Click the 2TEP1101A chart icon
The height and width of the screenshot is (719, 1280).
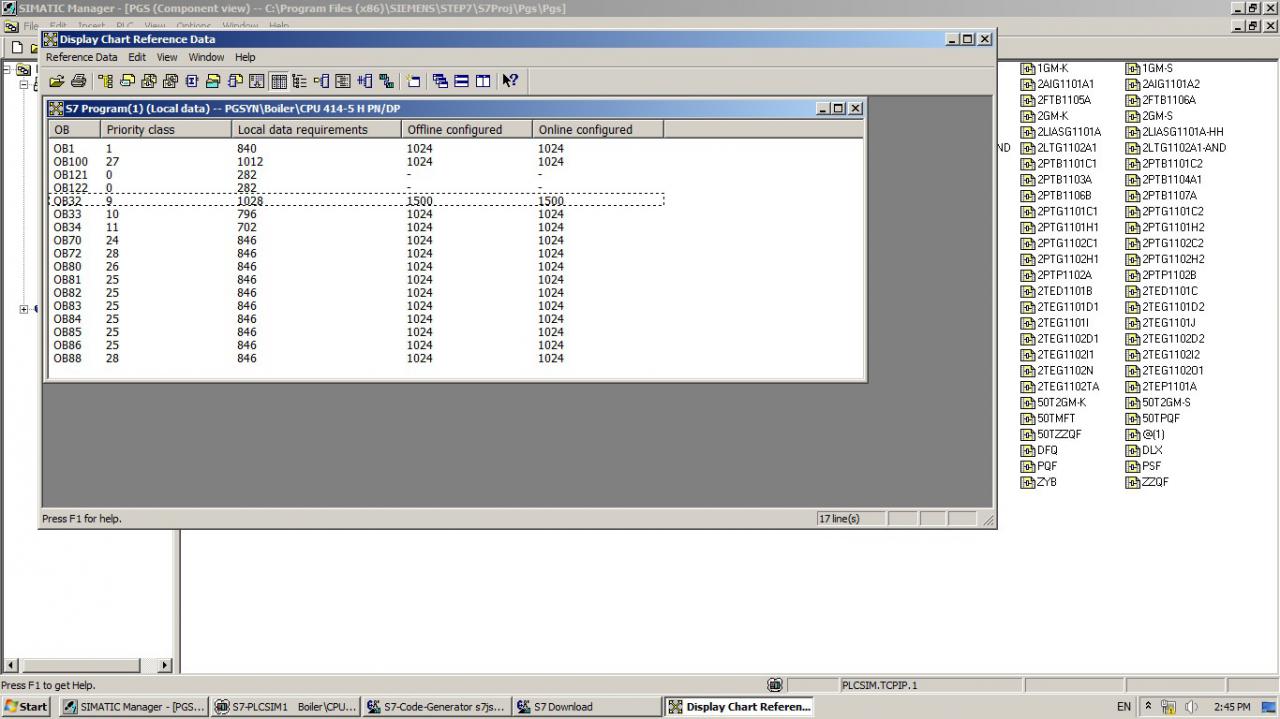point(1133,387)
